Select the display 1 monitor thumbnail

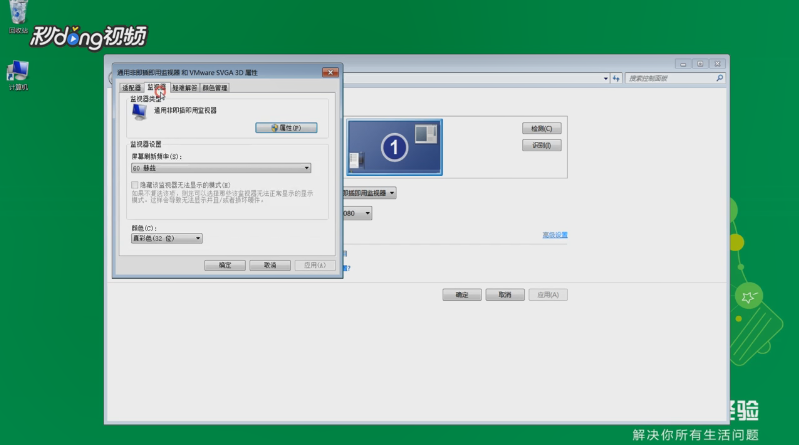pos(394,147)
